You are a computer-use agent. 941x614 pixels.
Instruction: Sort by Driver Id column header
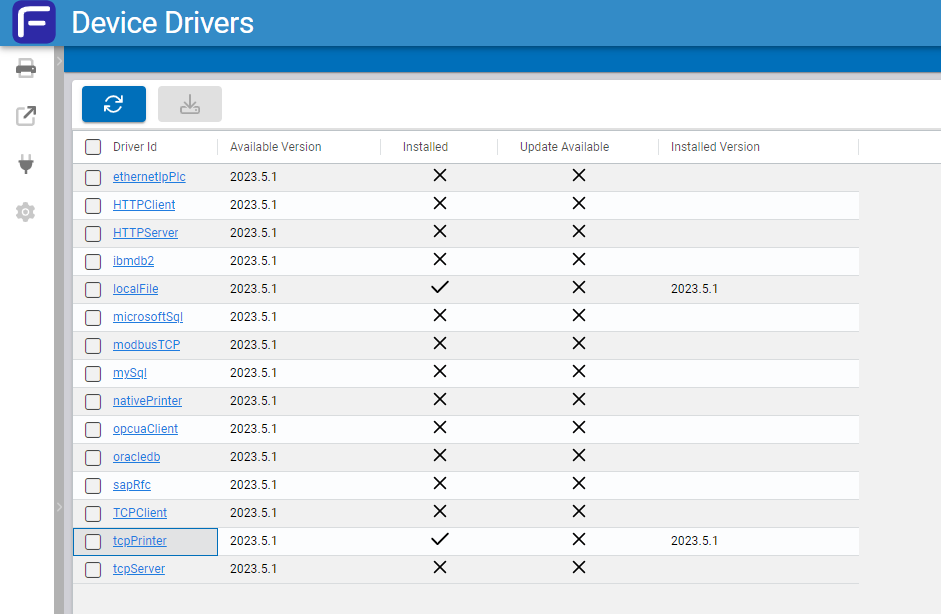[x=135, y=147]
